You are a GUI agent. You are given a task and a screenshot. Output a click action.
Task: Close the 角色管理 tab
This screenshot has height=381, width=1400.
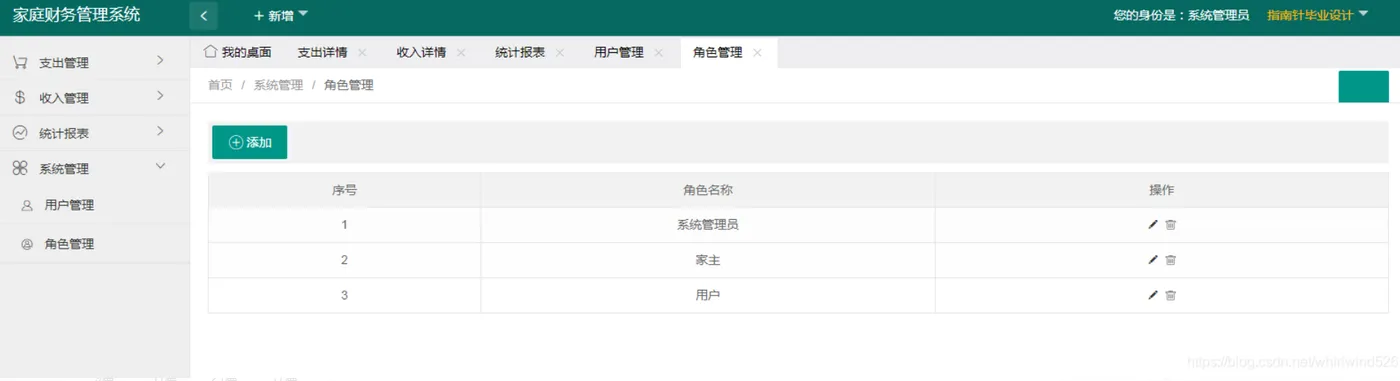758,53
